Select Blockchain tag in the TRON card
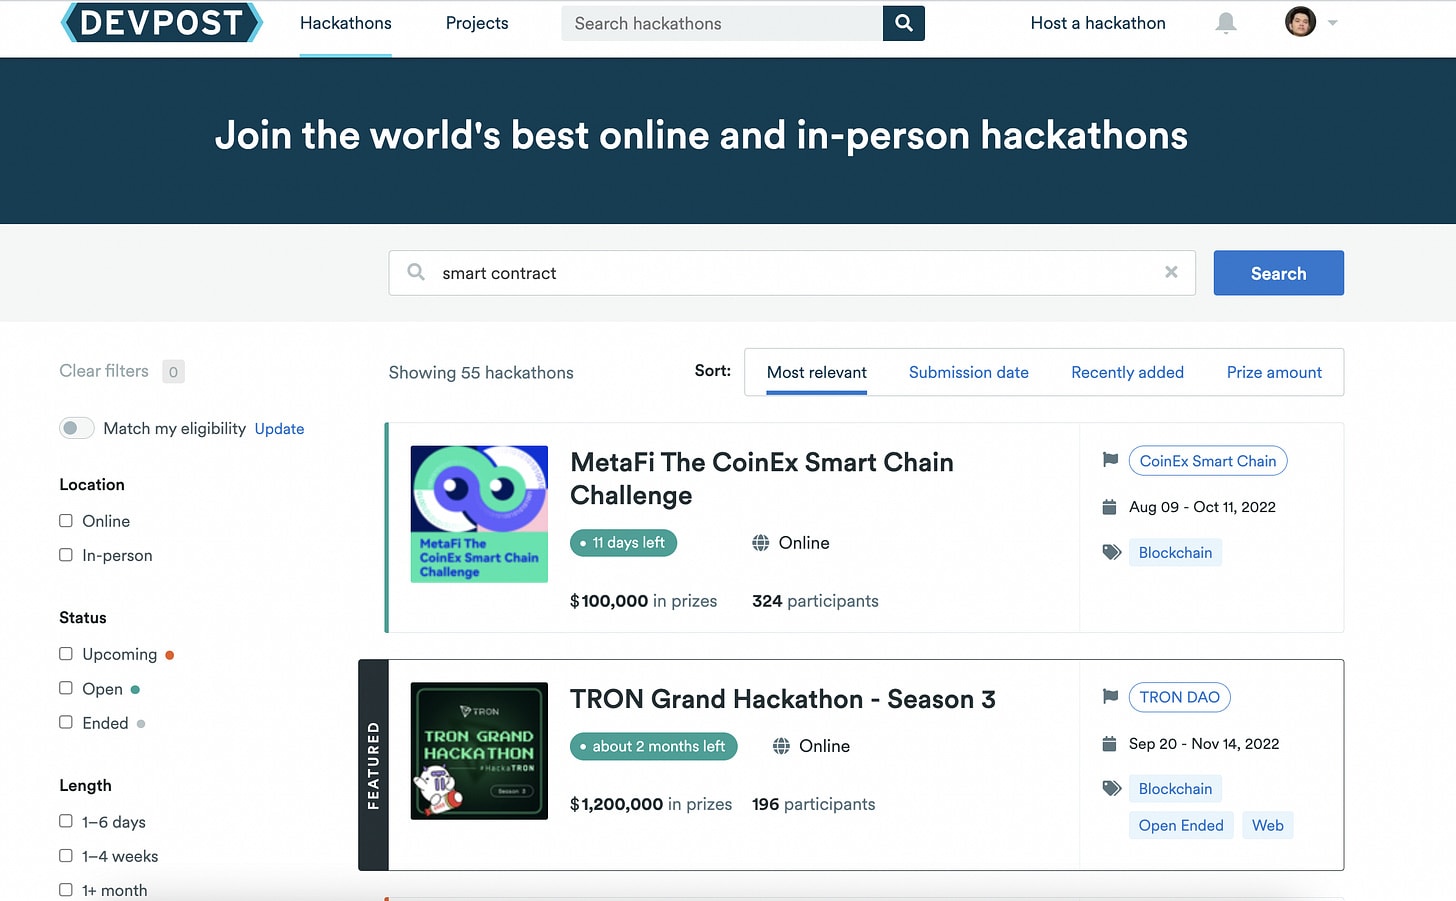The width and height of the screenshot is (1456, 901). coord(1175,789)
